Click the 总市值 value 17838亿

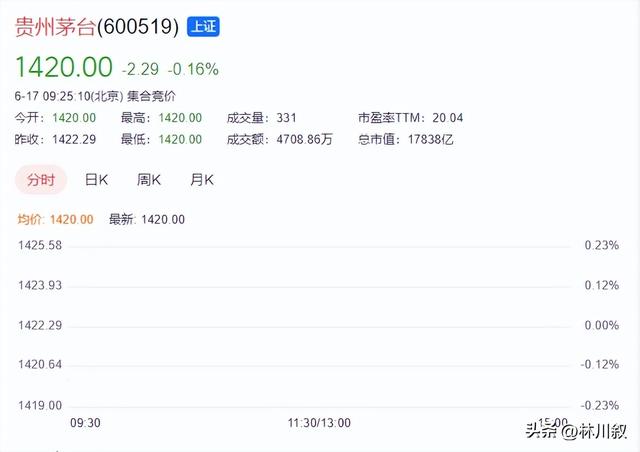coord(431,140)
